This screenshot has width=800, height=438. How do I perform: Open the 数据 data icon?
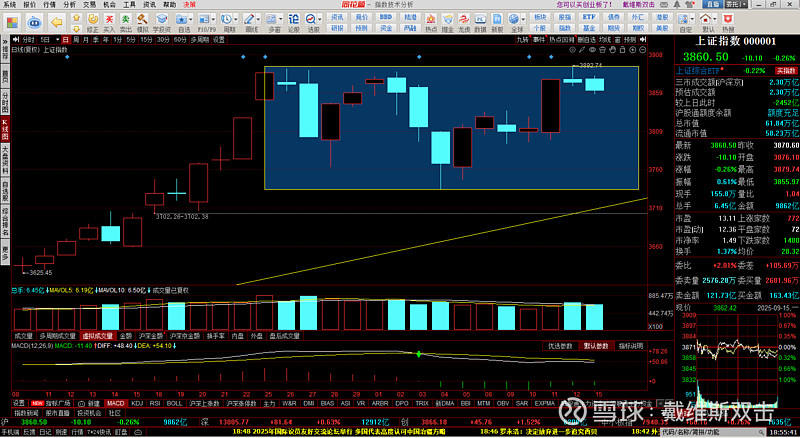coord(480,22)
